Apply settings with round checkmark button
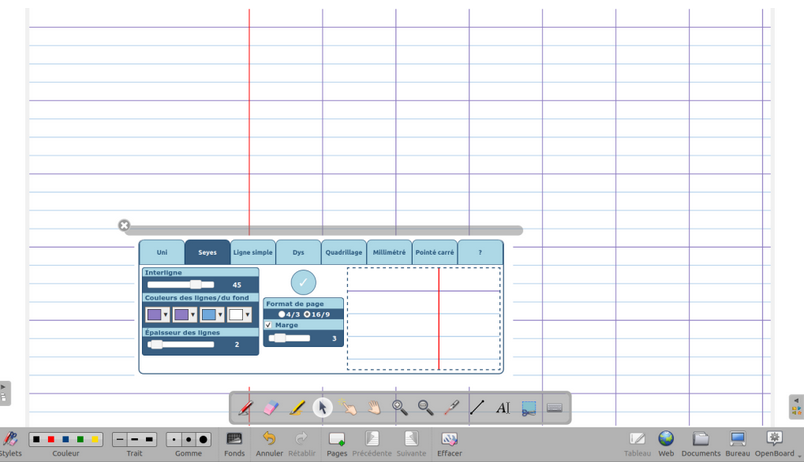The image size is (804, 462). [303, 283]
